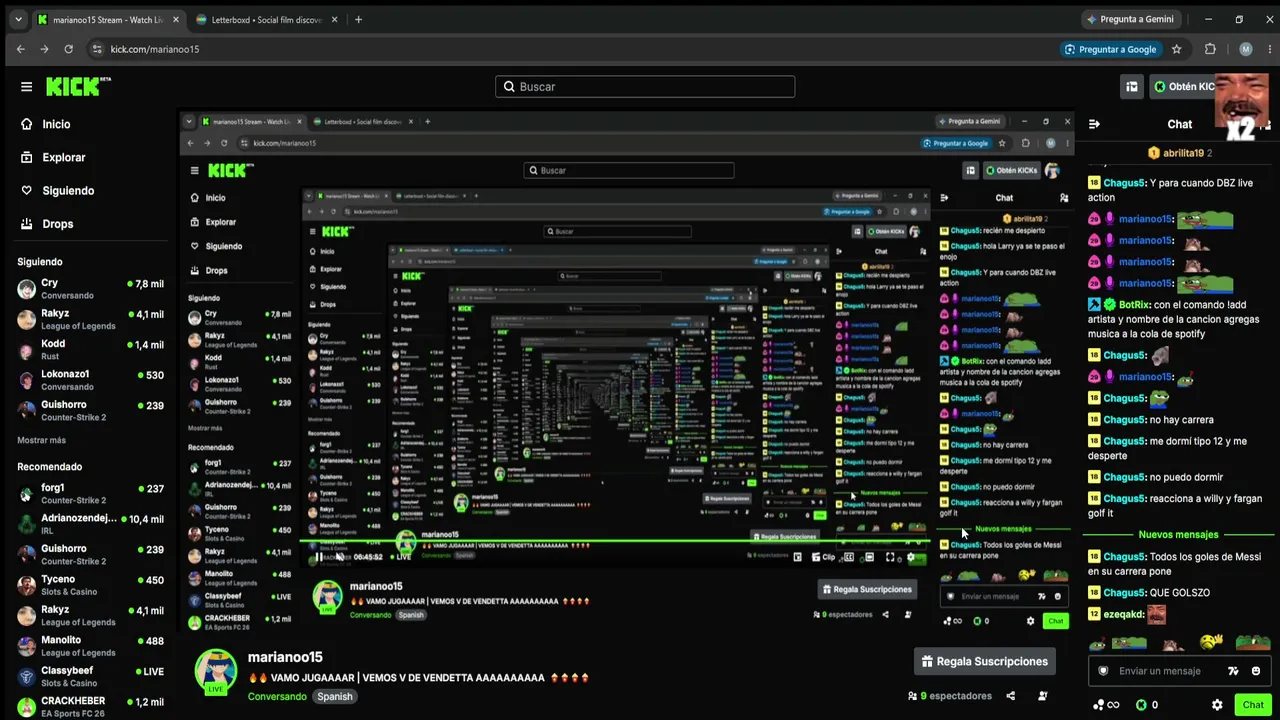Screen dimensions: 1280x720
Task: Open CRACKHEBER's EA Sports channel
Action: (x=90, y=706)
